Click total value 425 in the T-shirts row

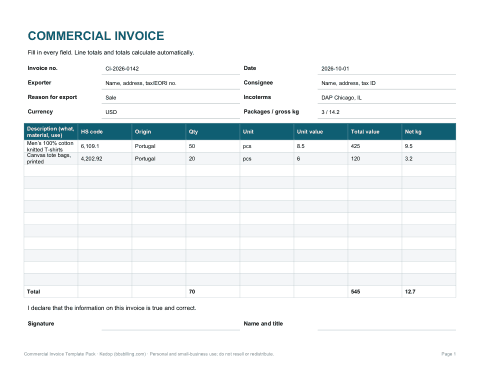[x=375, y=146]
